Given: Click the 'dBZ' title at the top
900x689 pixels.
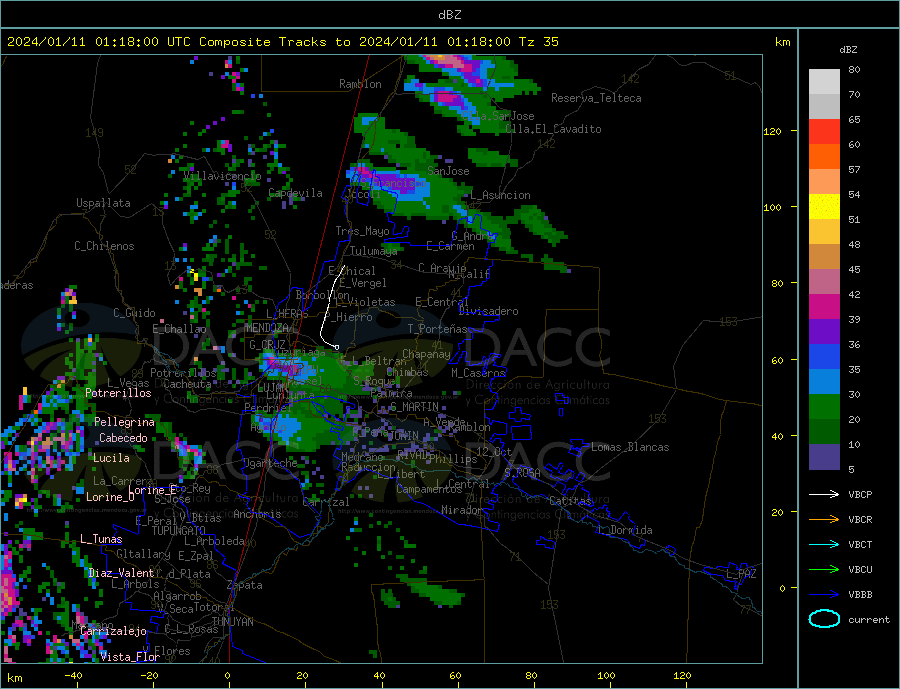Looking at the screenshot, I should 449,15.
